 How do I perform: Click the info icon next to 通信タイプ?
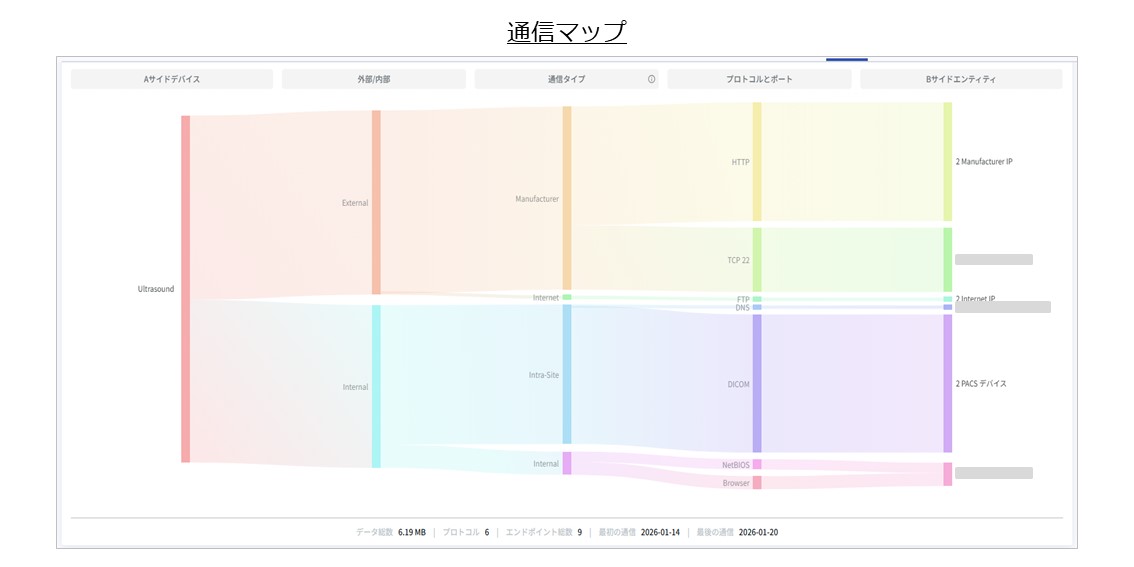(651, 79)
